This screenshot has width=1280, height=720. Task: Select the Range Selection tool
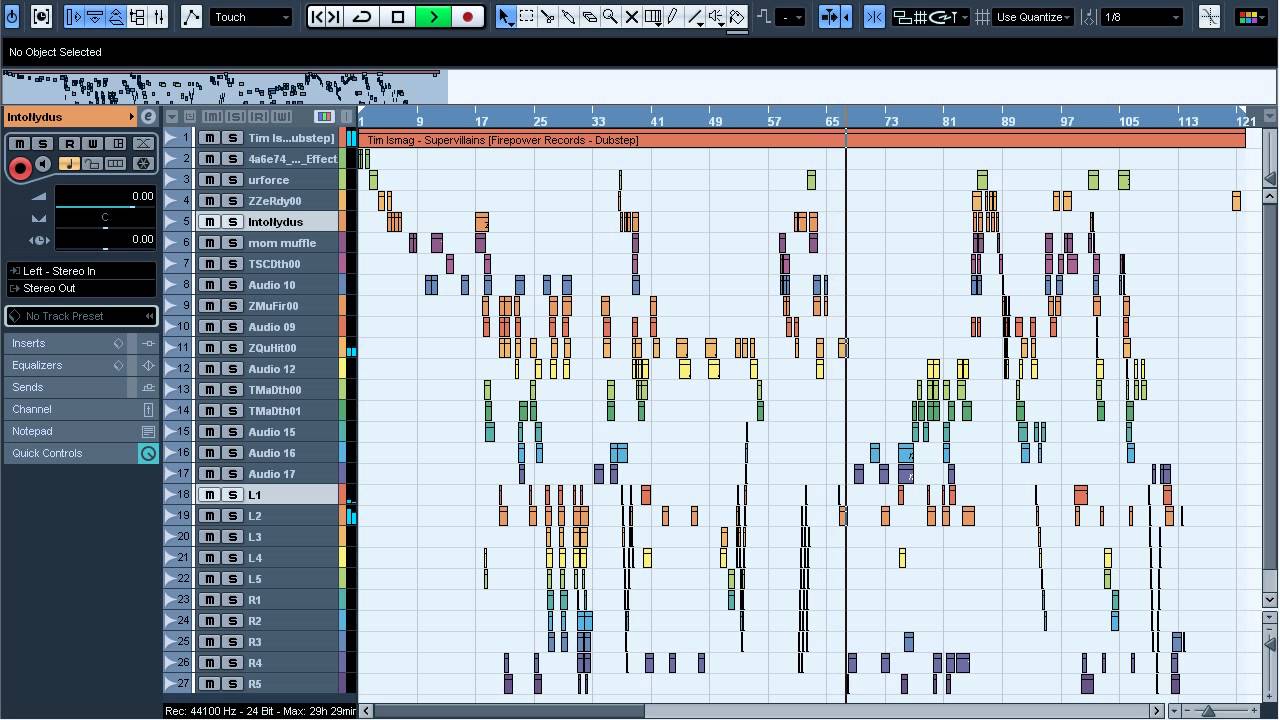[x=526, y=17]
